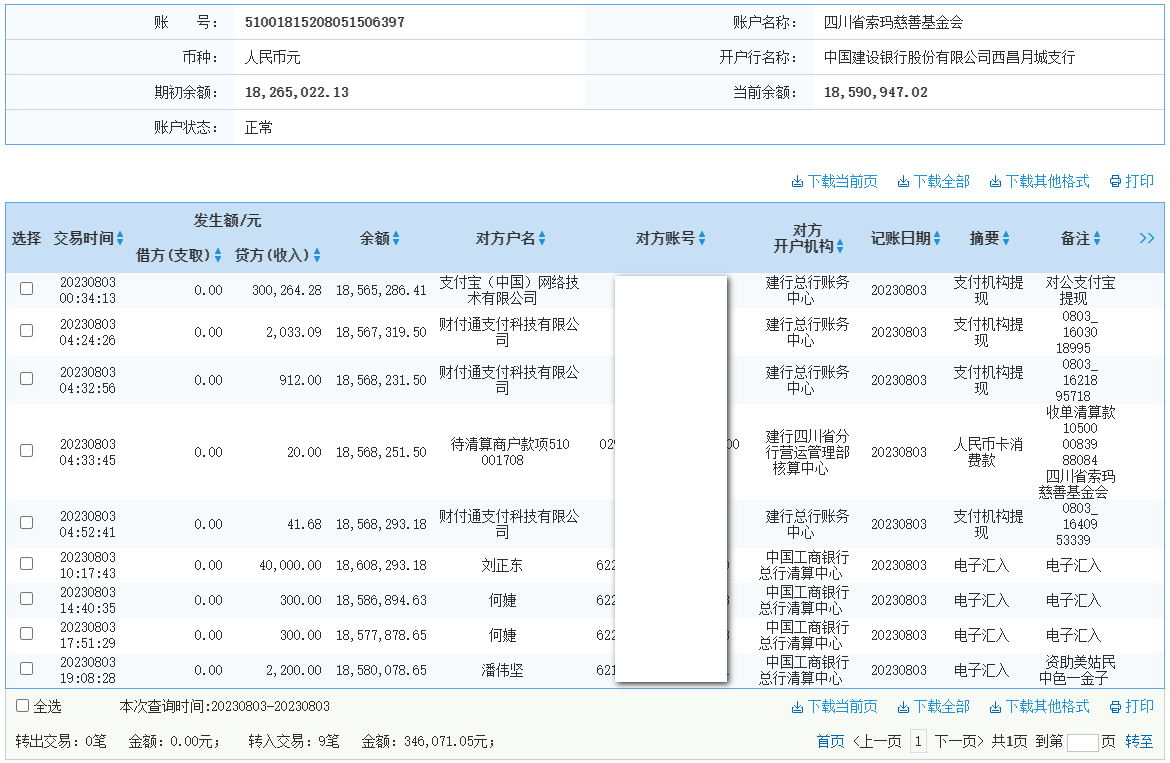Sort 摘要 column arrows

[x=1006, y=239]
